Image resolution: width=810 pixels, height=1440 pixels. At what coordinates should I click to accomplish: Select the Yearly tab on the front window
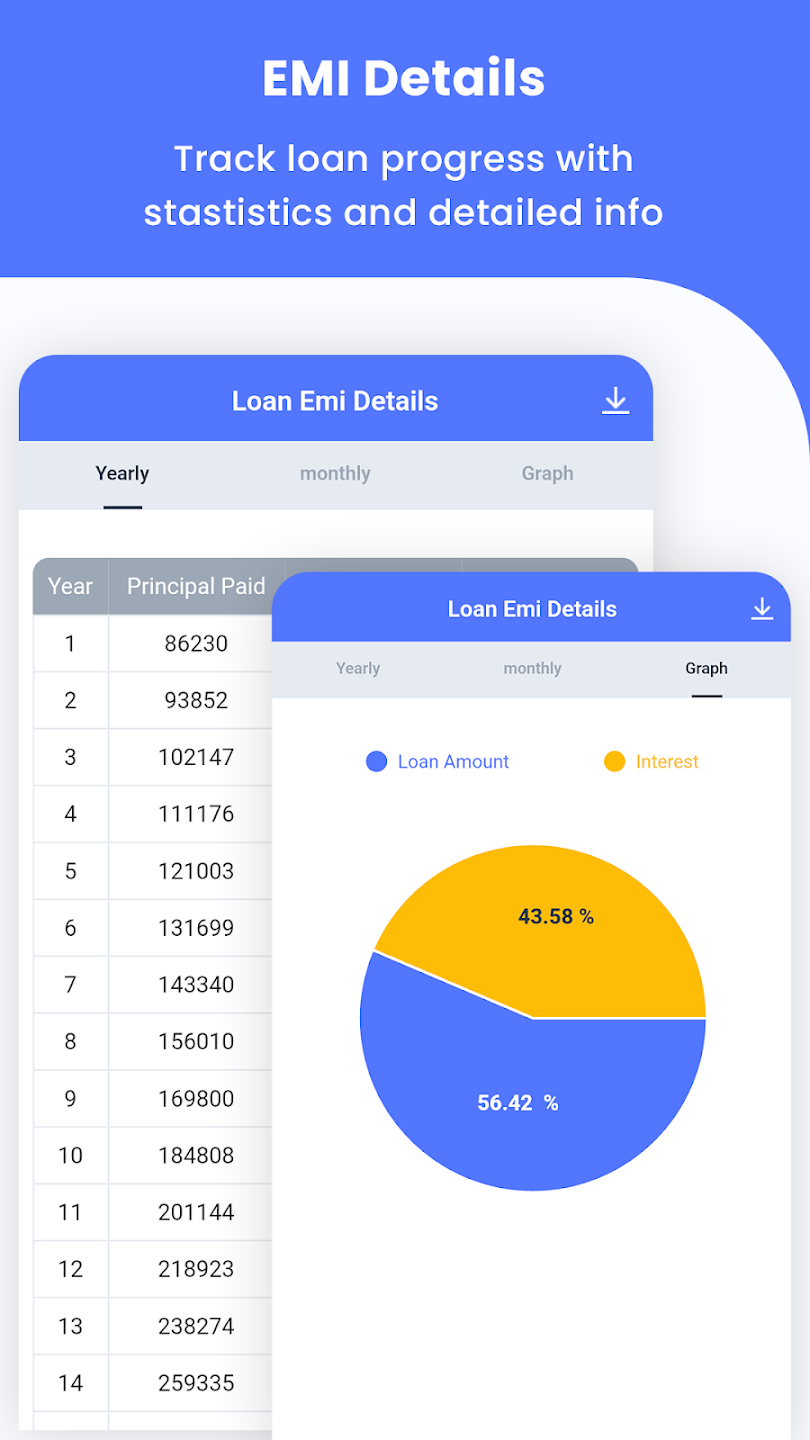tap(122, 473)
